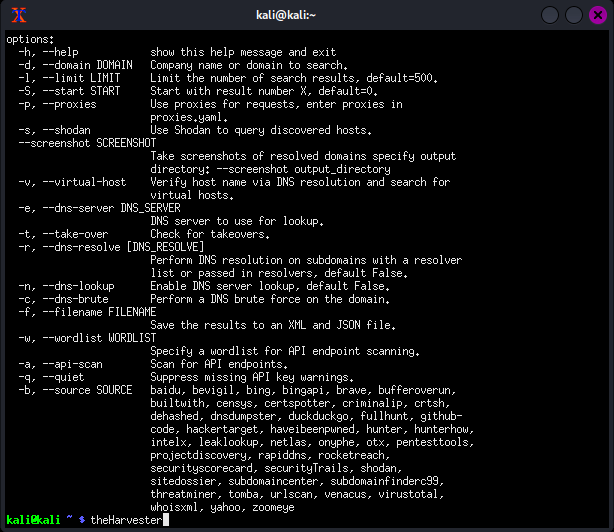Screen dimensions: 614x532
Task: Click the text cursor after theHarvester
Action: click(x=165, y=520)
